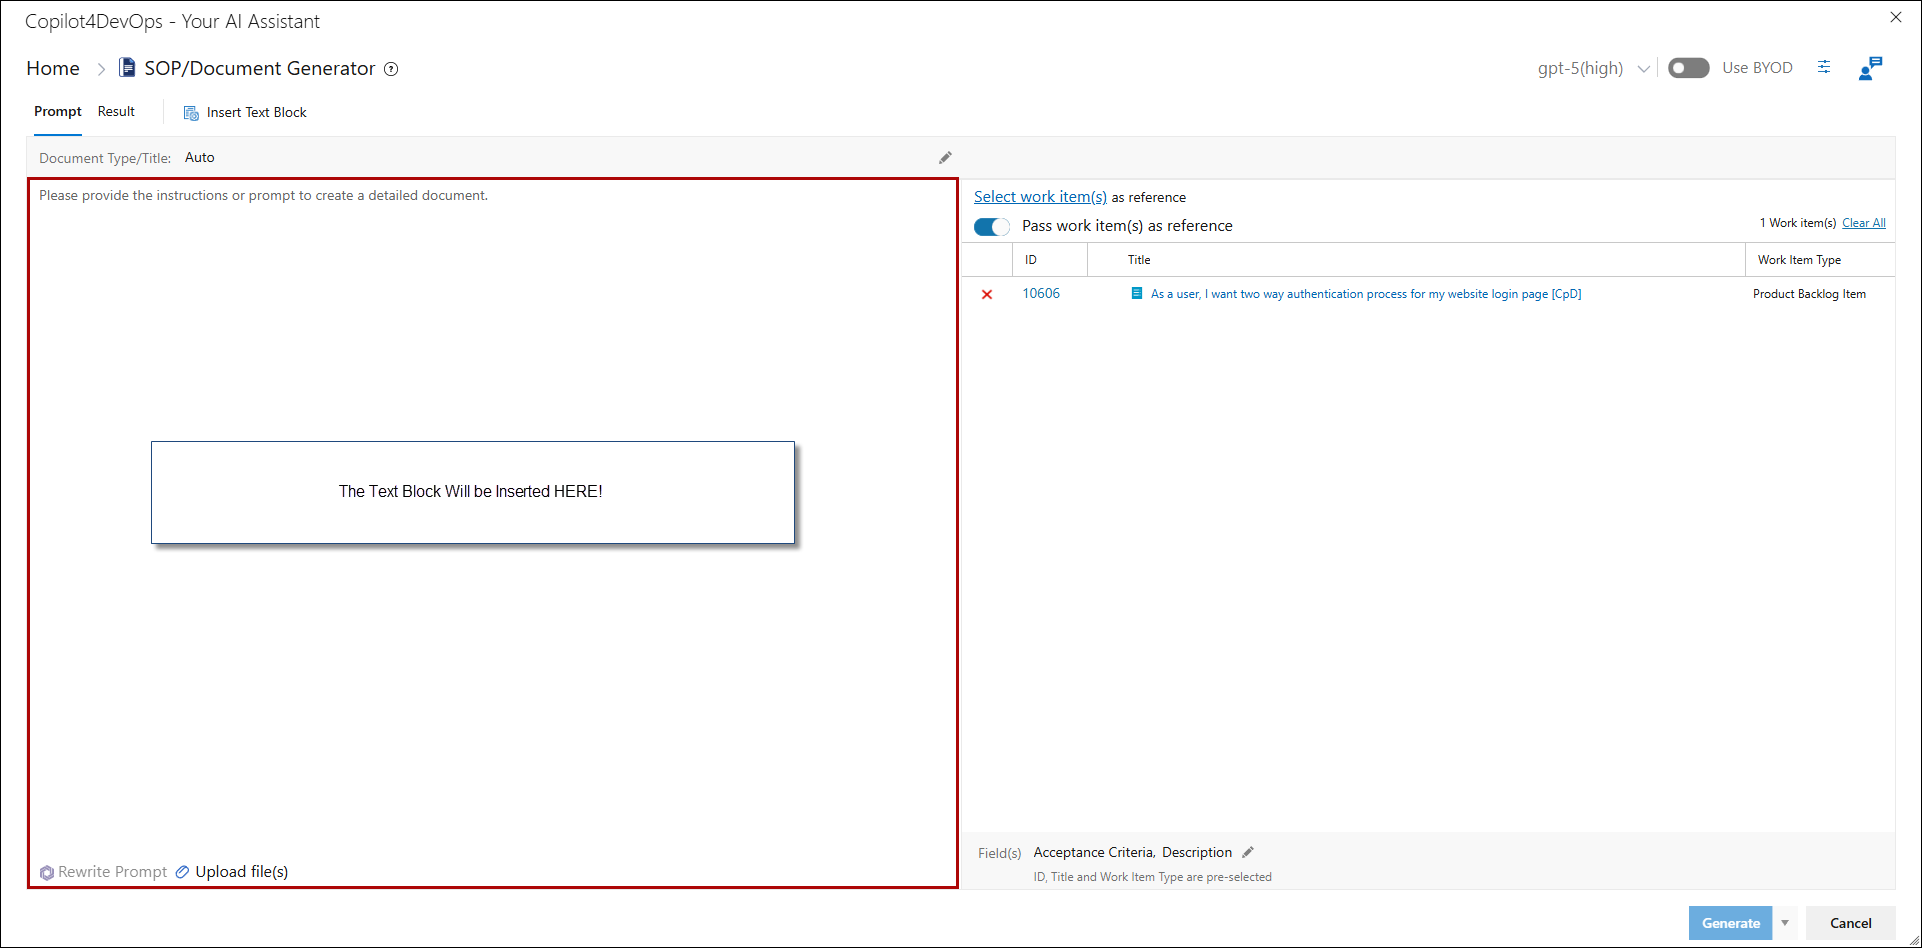1922x948 pixels.
Task: Click pencil icon to edit Field(s)
Action: coord(1247,852)
